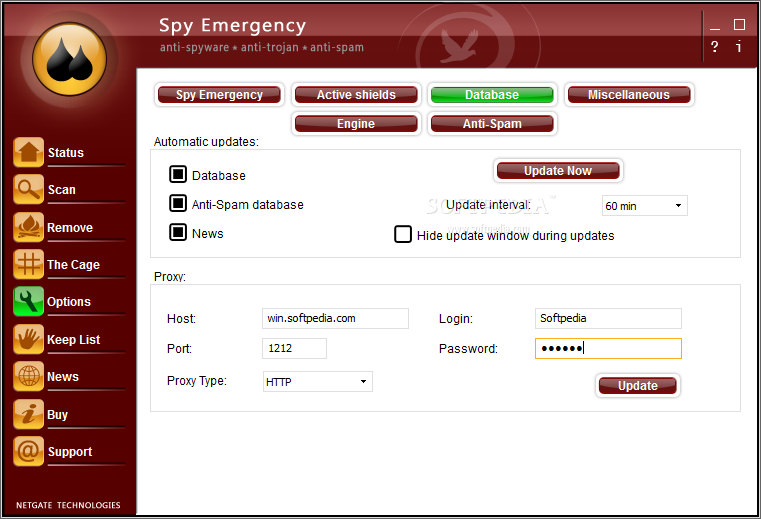The image size is (761, 519).
Task: Click the Keep List hand icon
Action: tap(29, 339)
